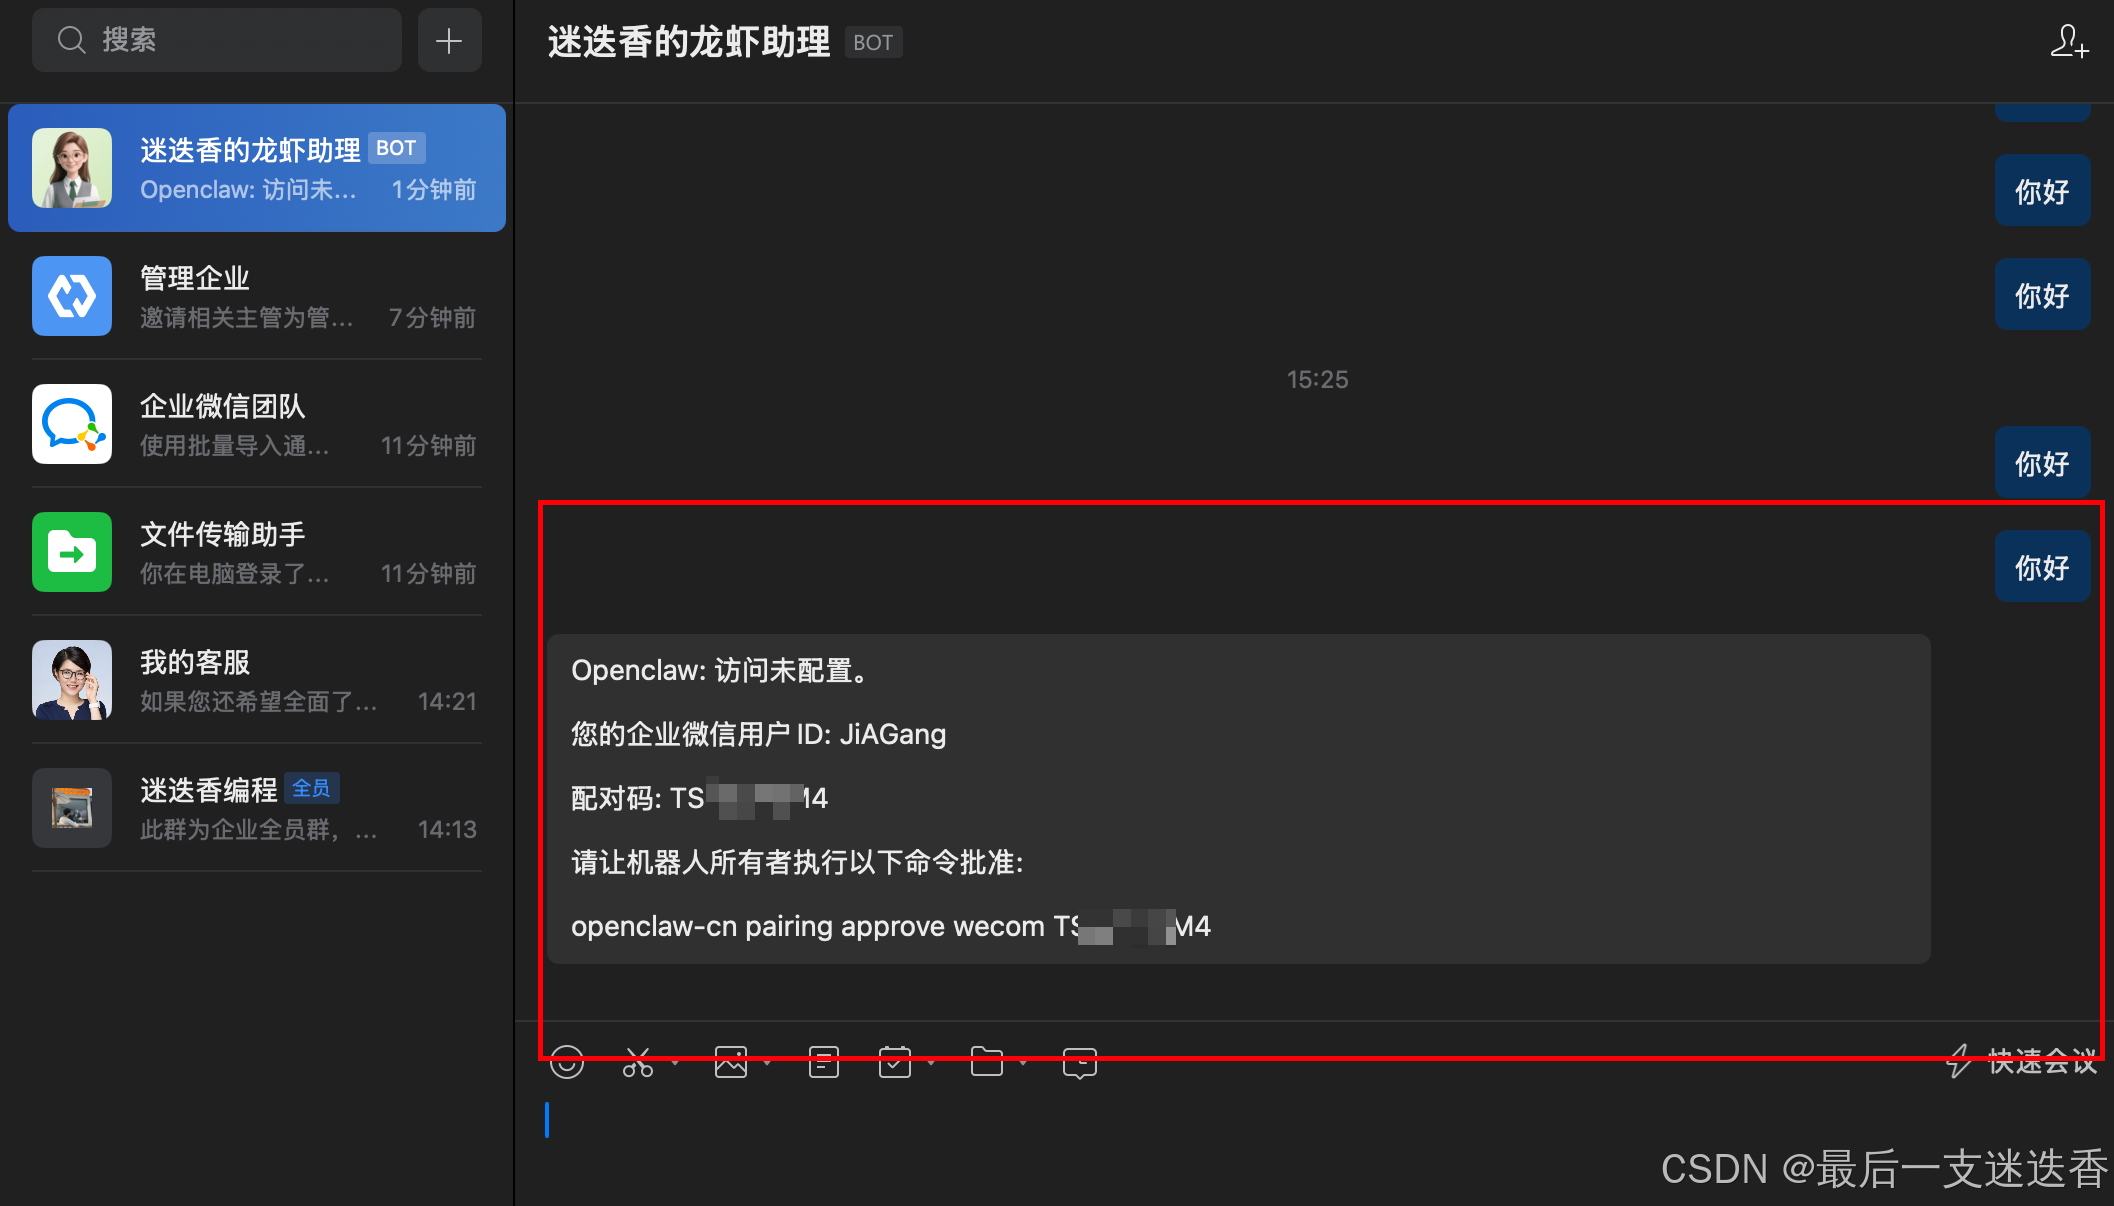Expand the schedule icon dropdown arrow
Viewport: 2114px width, 1206px height.
[931, 1062]
